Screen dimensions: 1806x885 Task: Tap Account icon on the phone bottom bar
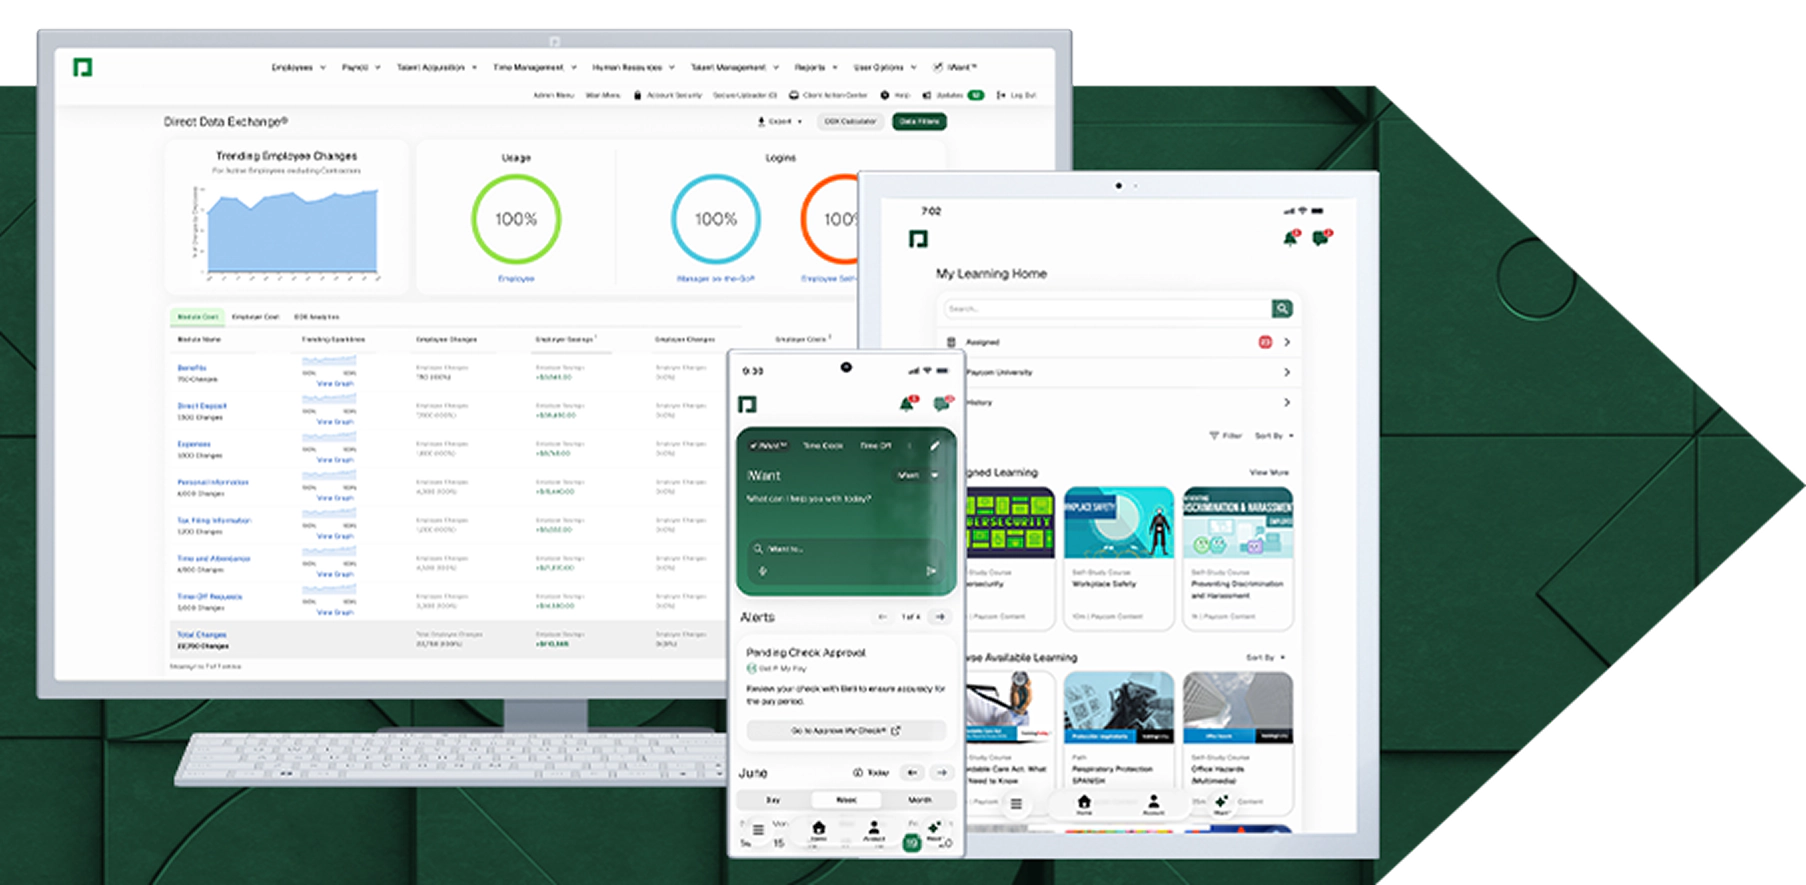pyautogui.click(x=874, y=830)
